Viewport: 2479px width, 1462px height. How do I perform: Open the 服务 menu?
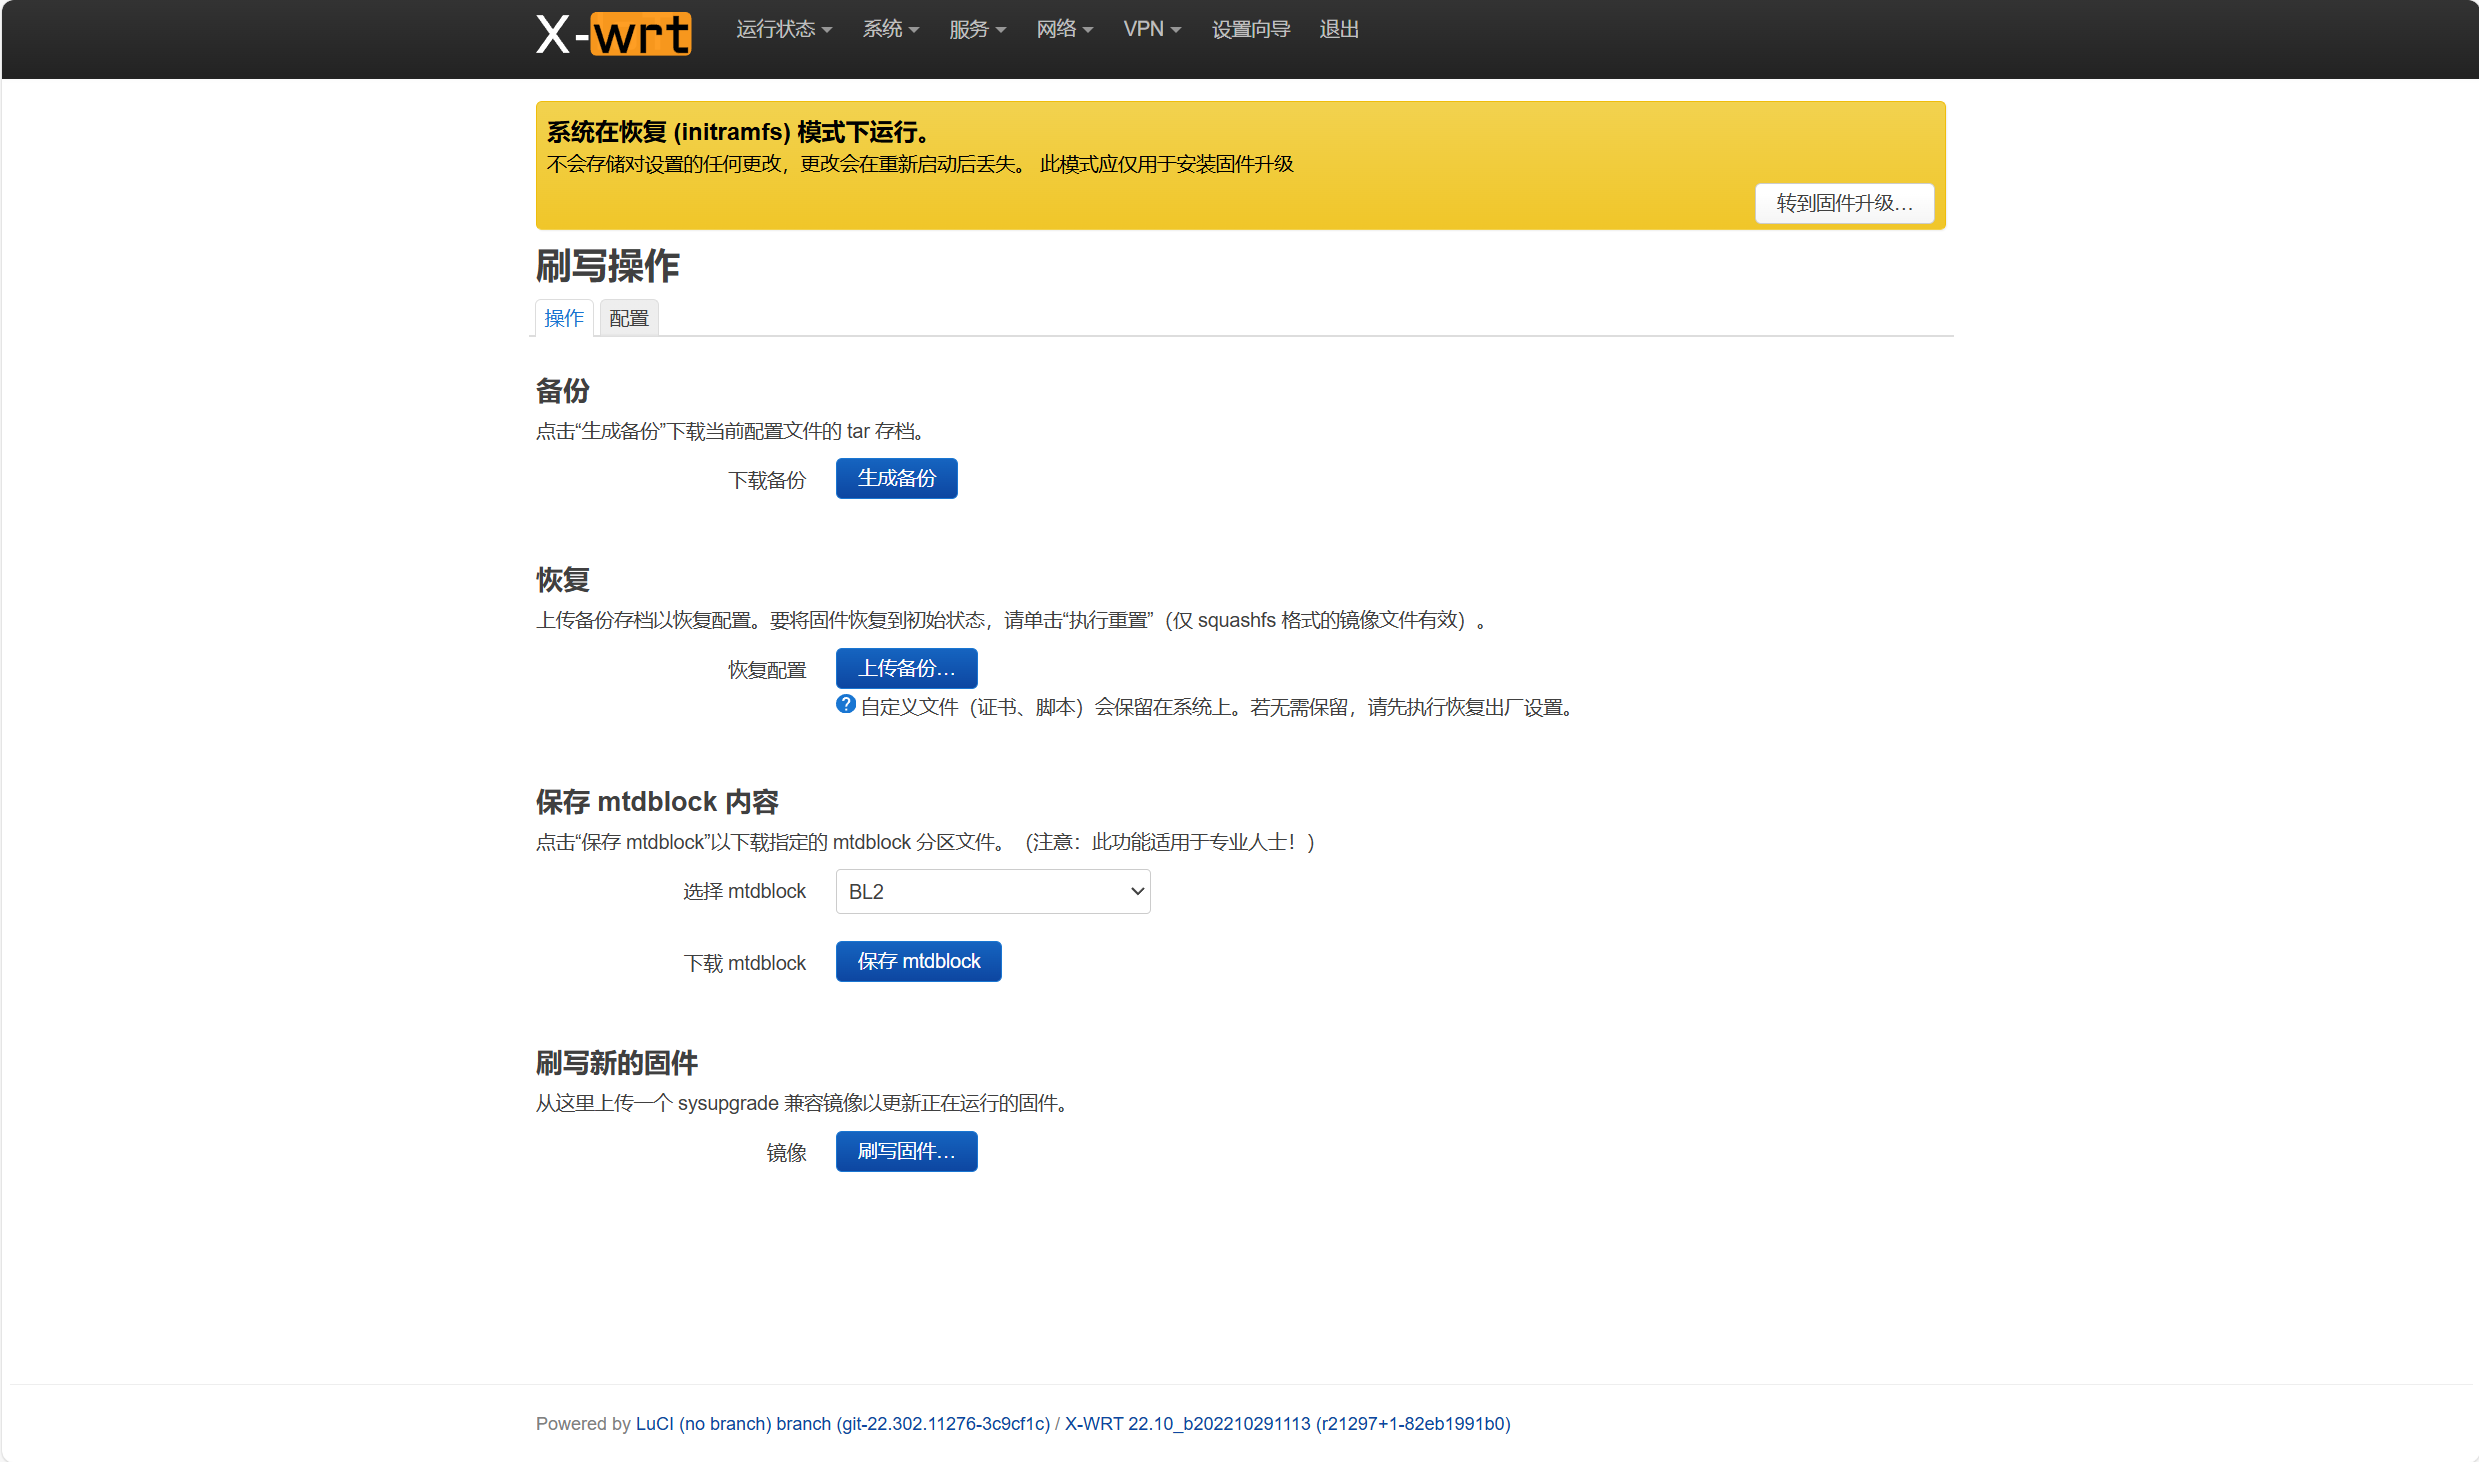click(976, 29)
